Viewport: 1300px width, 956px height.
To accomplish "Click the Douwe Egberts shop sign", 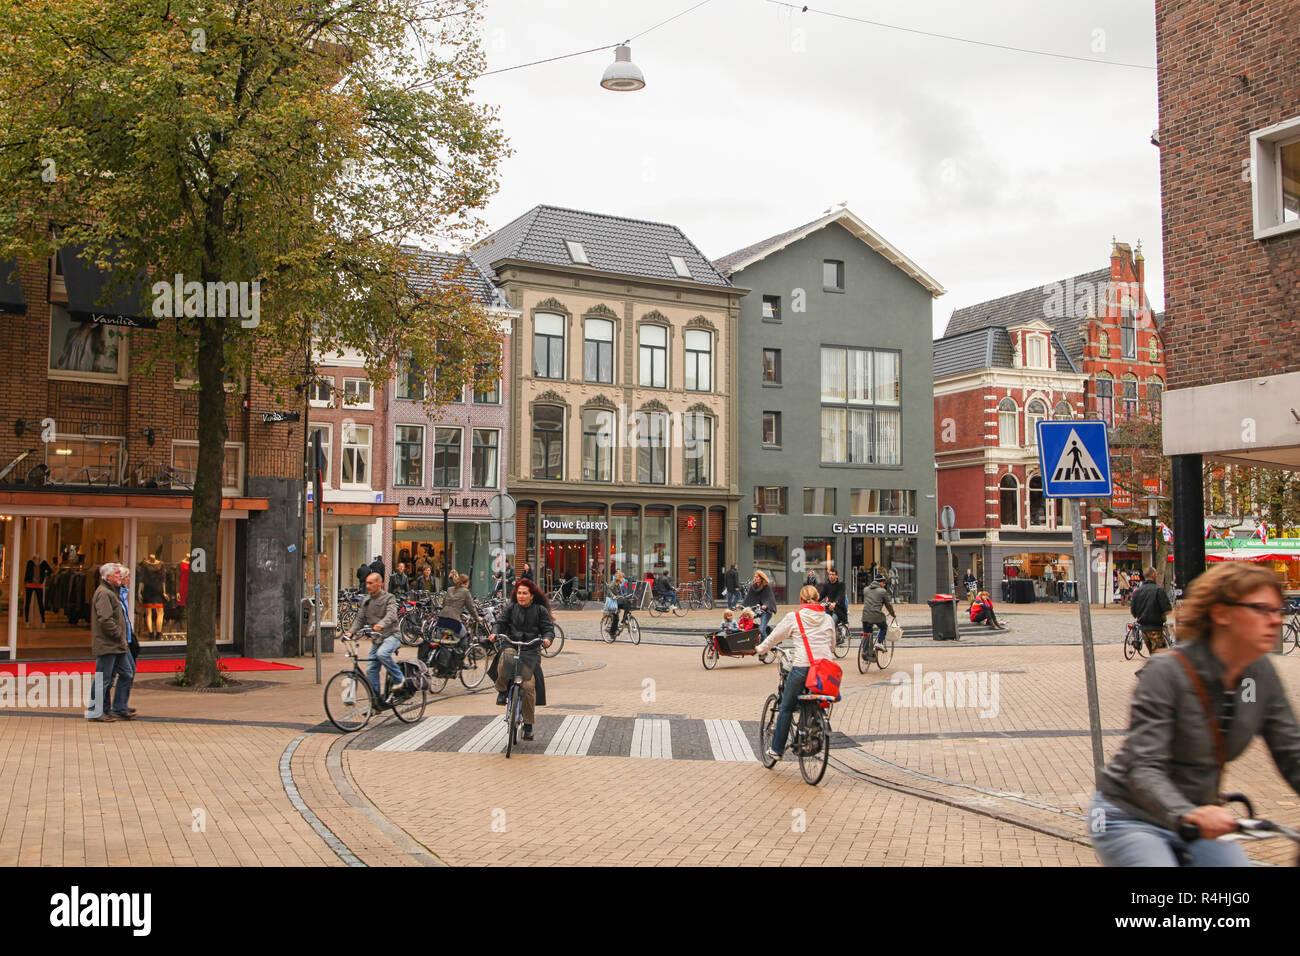I will (x=574, y=524).
